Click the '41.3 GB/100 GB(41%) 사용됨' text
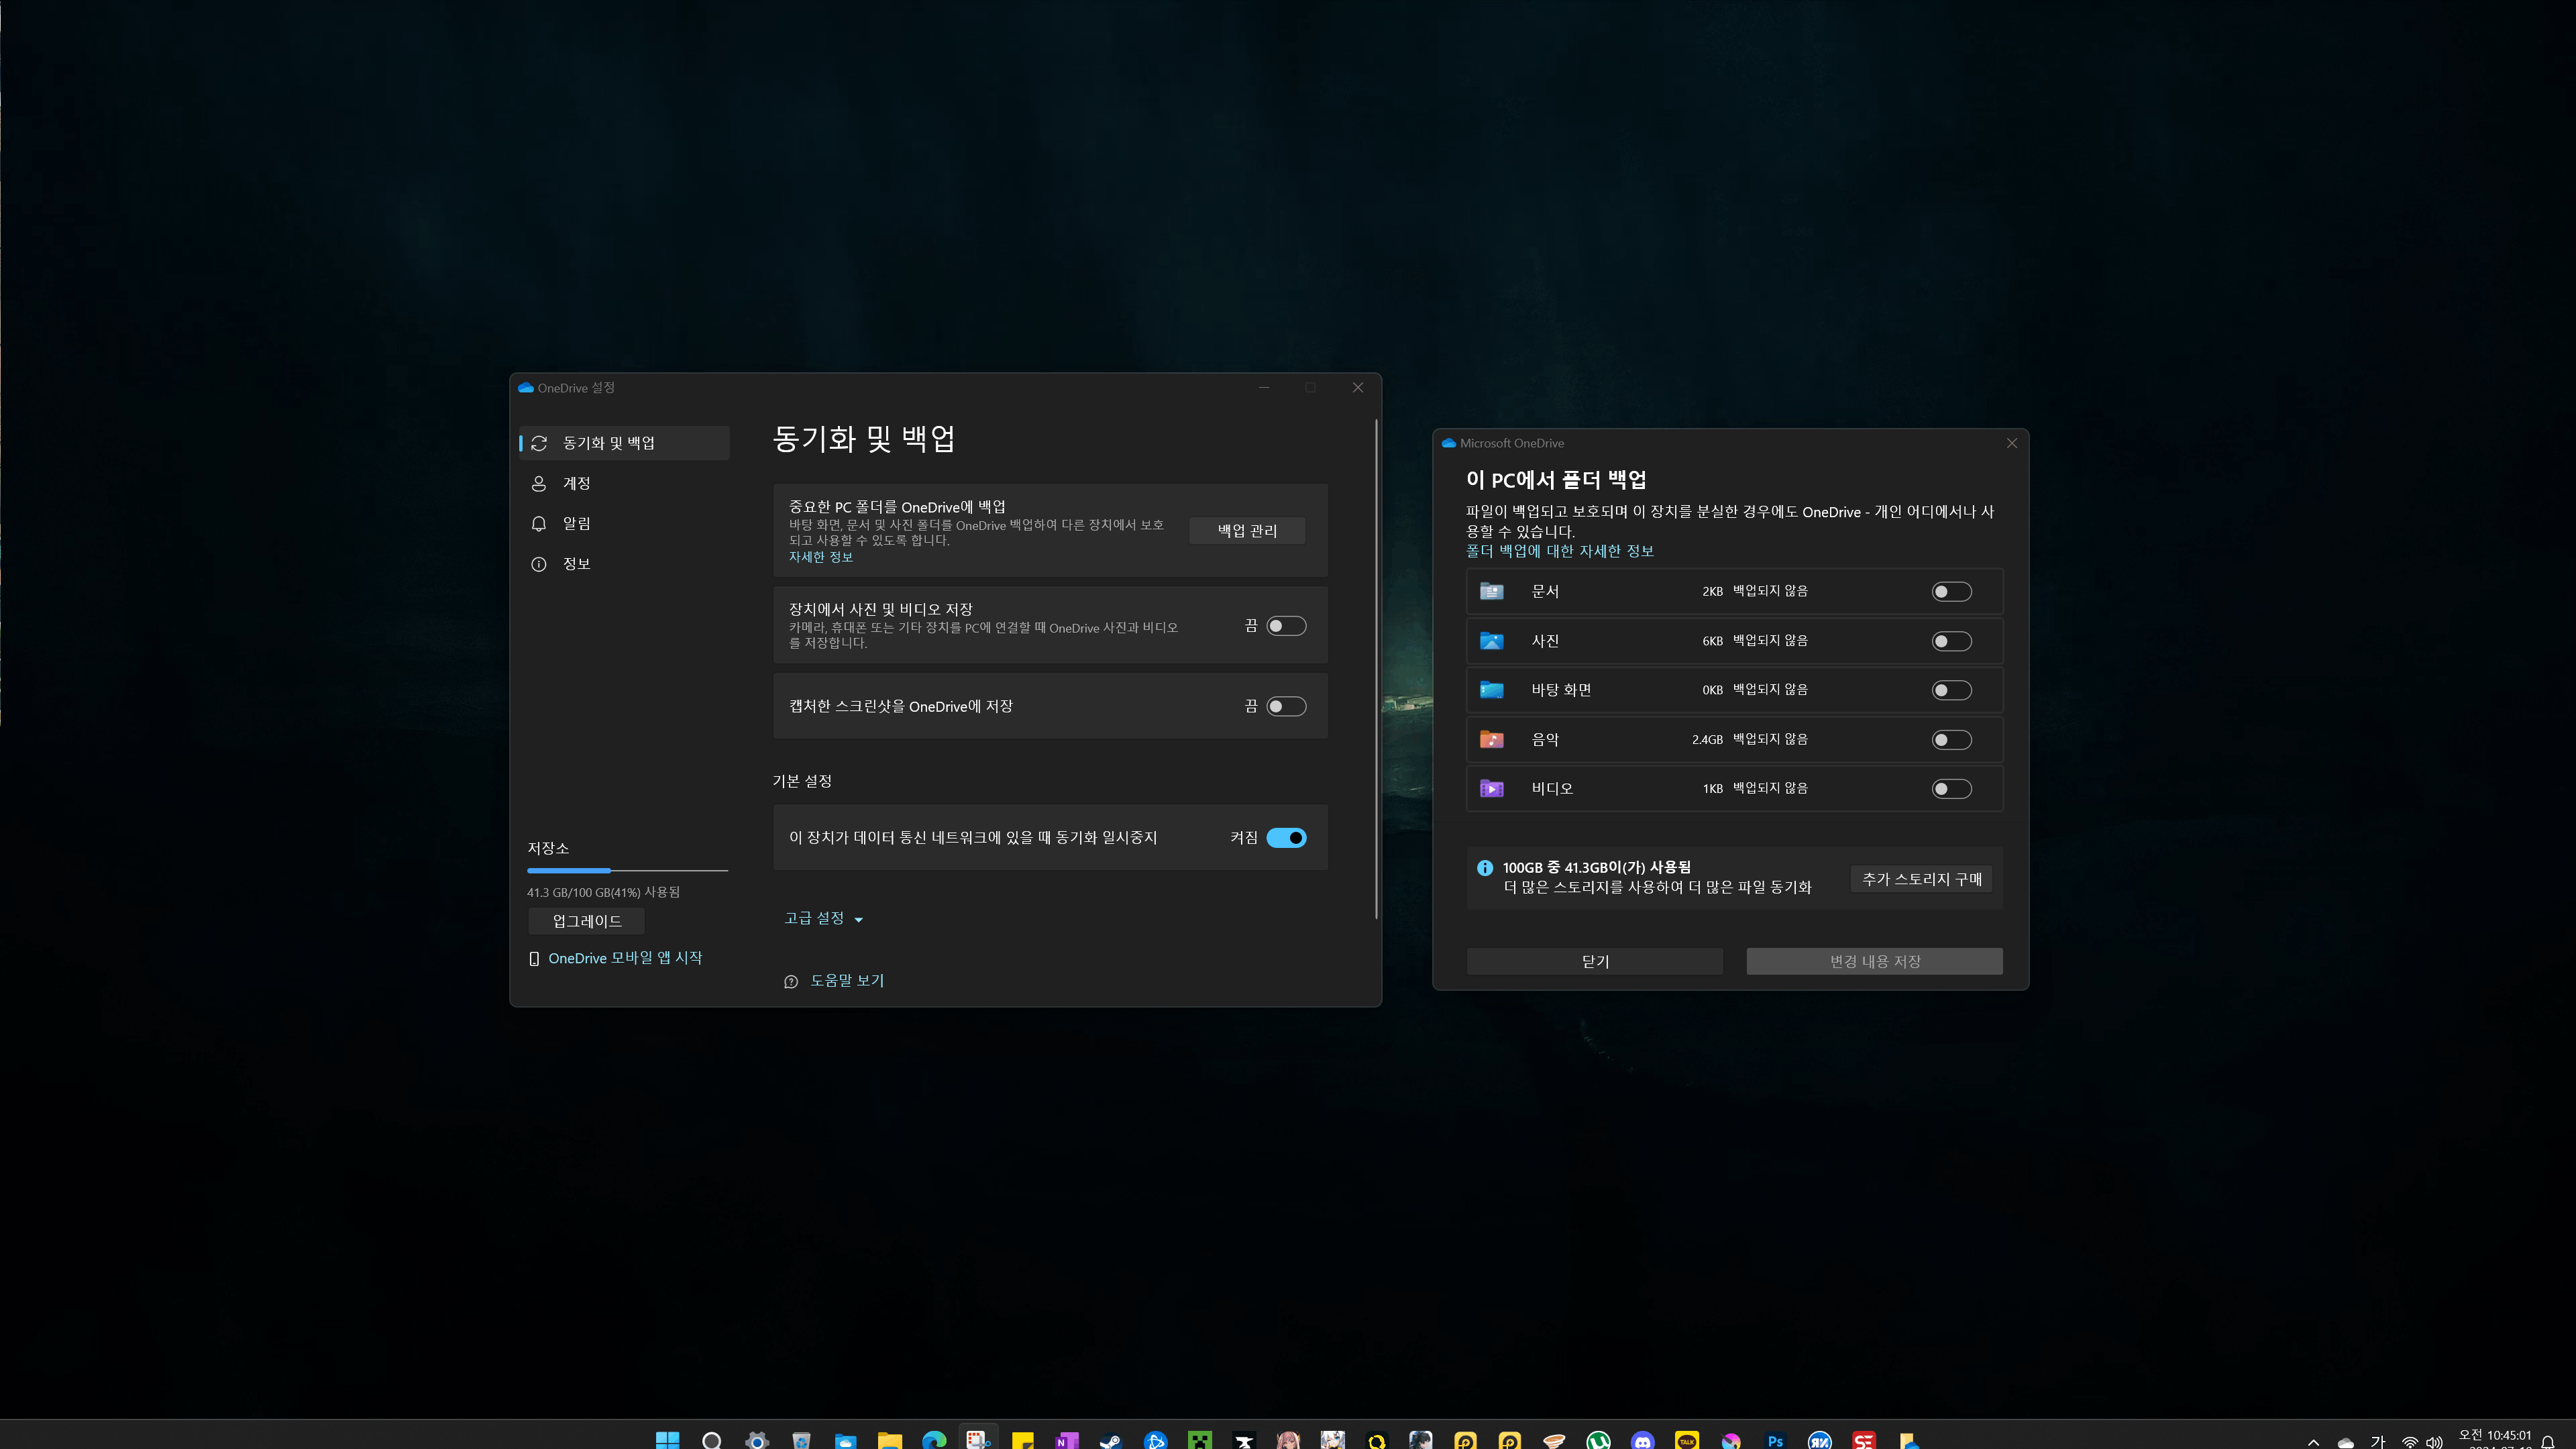2576x1449 pixels. [603, 892]
